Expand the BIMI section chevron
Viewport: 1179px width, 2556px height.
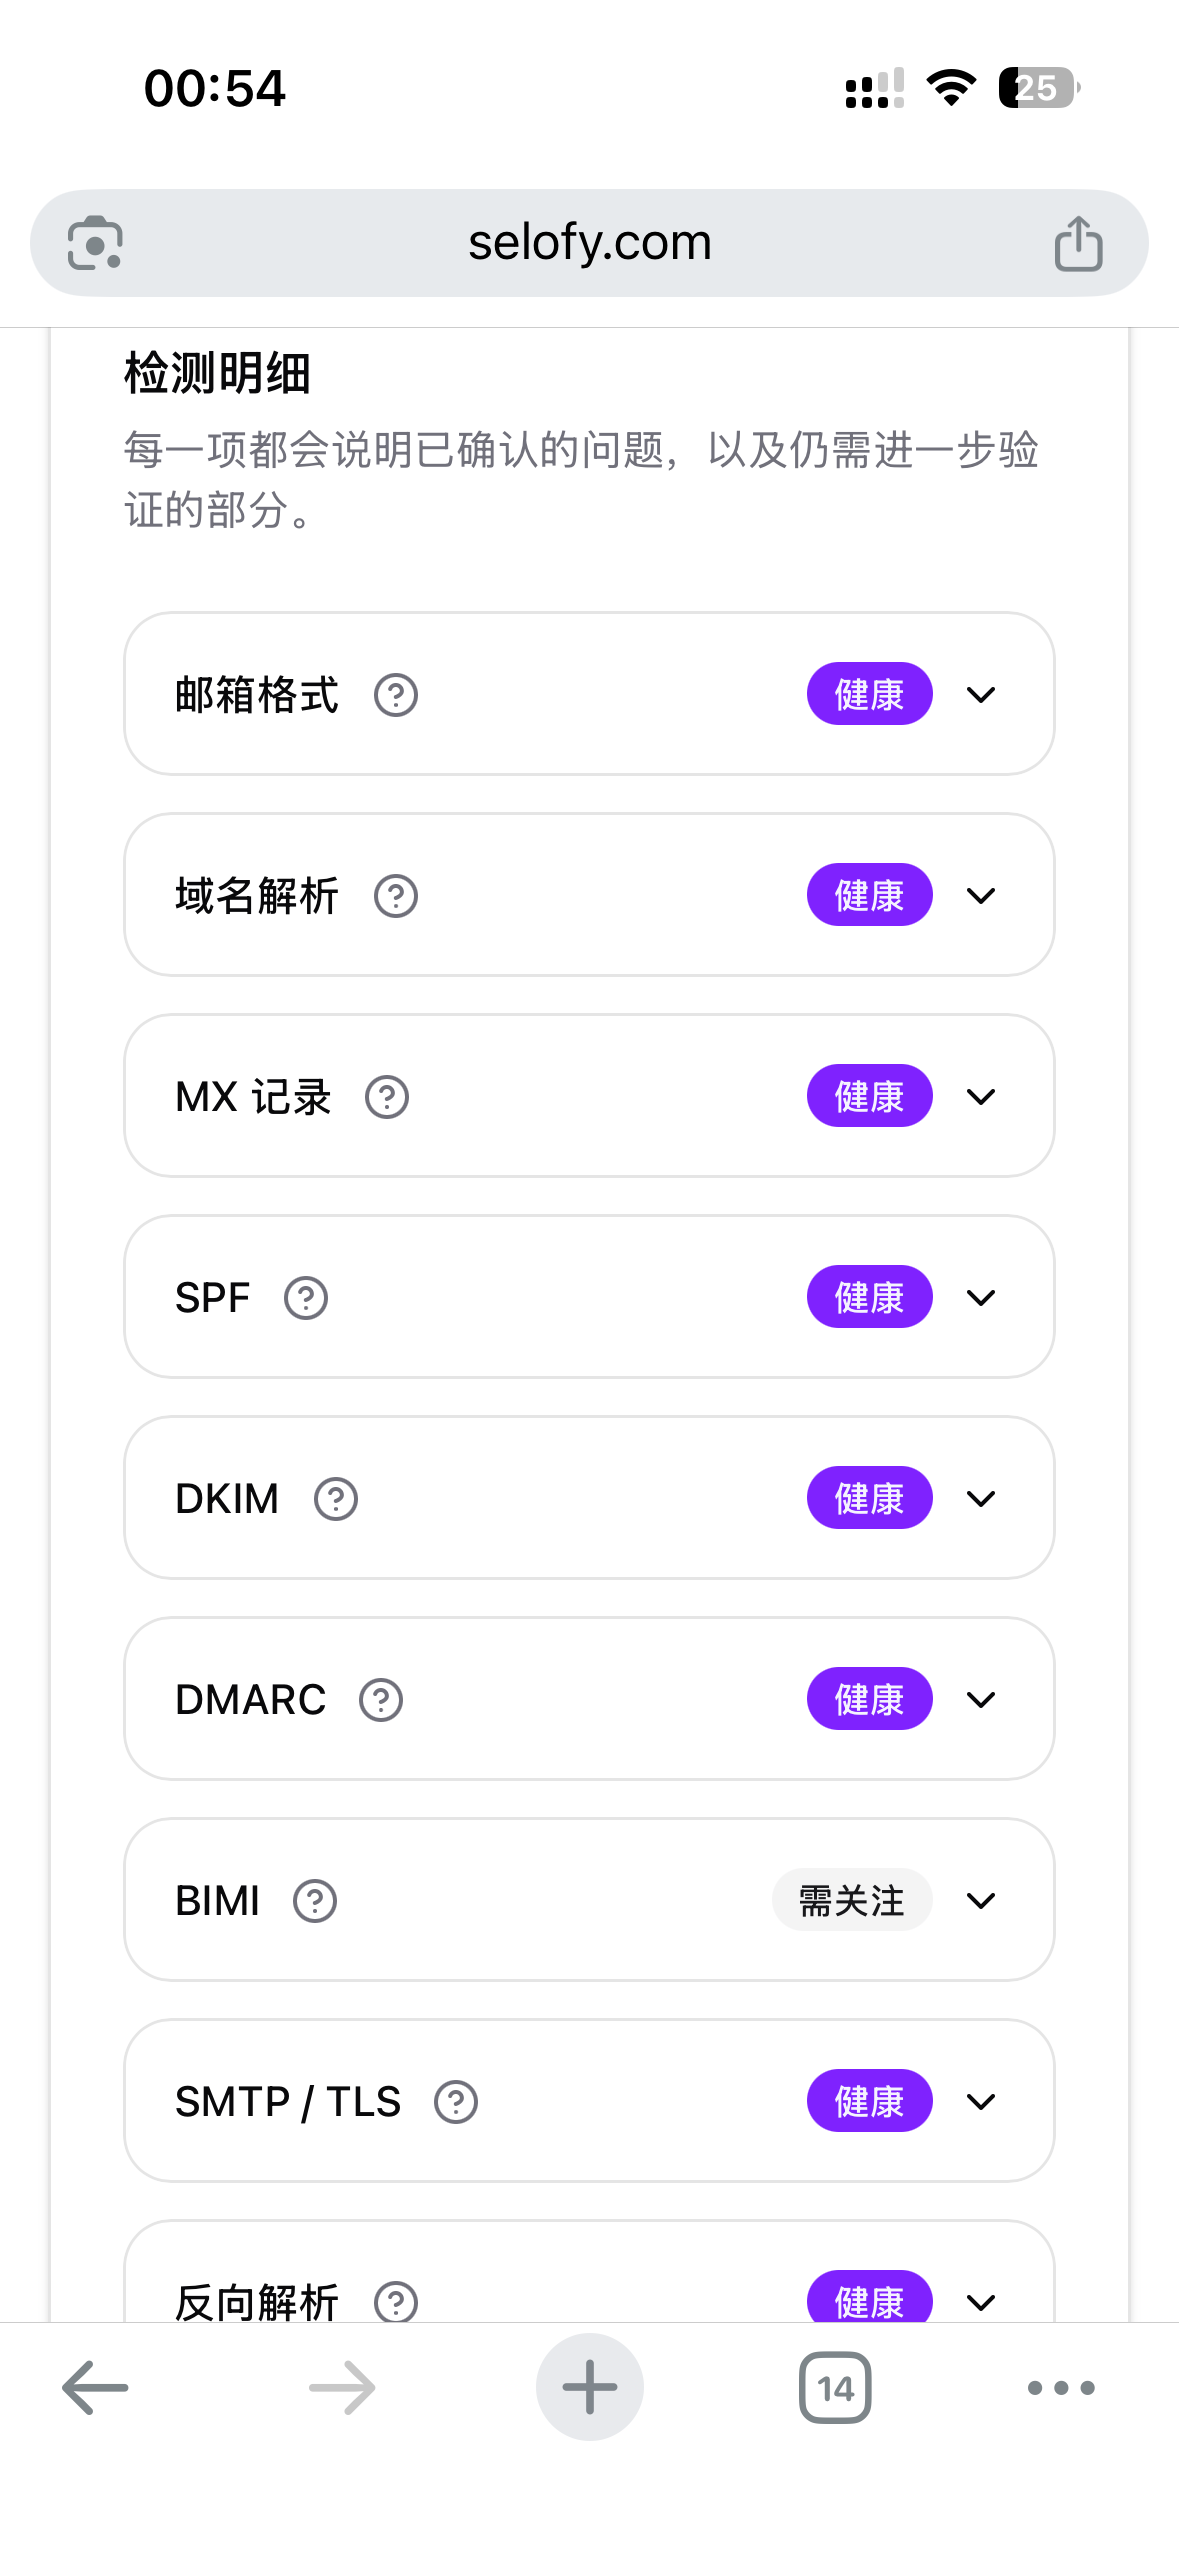[x=981, y=1901]
